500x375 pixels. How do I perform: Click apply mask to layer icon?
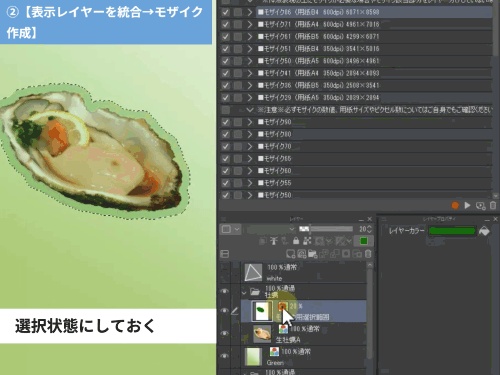coord(357,254)
